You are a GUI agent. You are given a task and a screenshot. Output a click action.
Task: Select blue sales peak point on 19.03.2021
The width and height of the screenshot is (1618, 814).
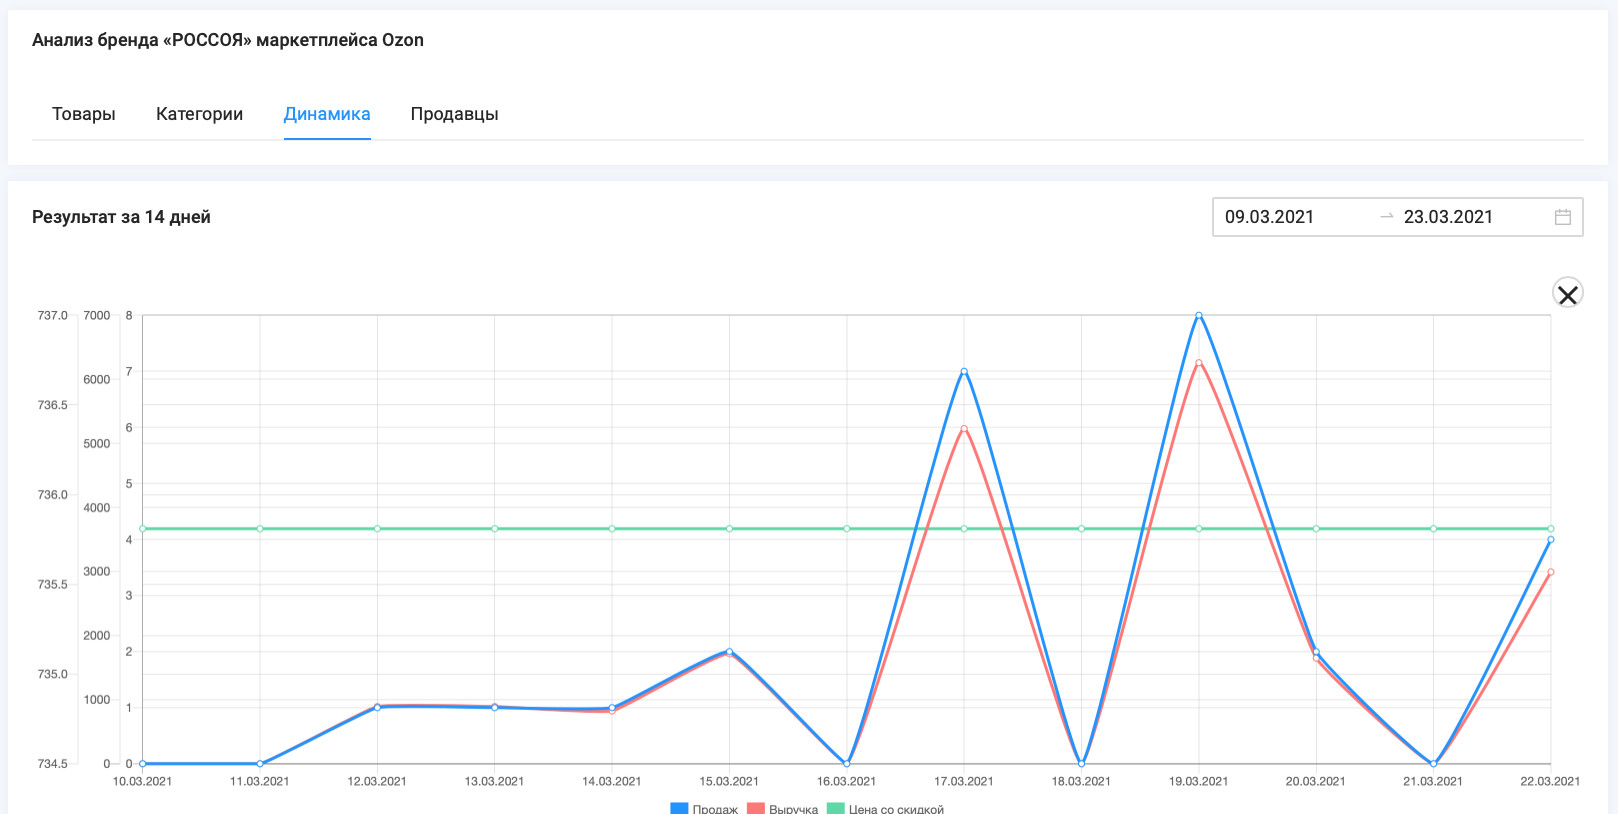pyautogui.click(x=1199, y=315)
